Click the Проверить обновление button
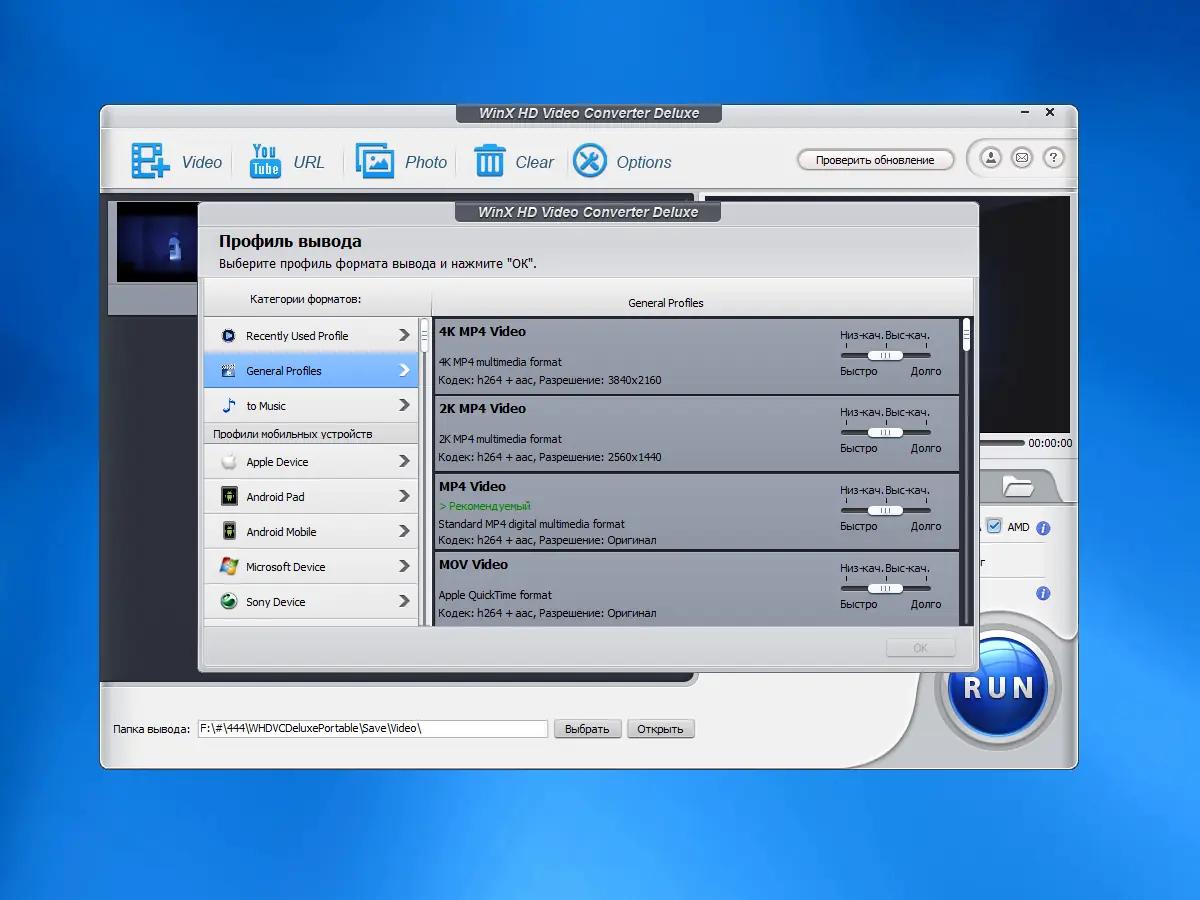Screen dimensions: 1200x900 (875, 160)
